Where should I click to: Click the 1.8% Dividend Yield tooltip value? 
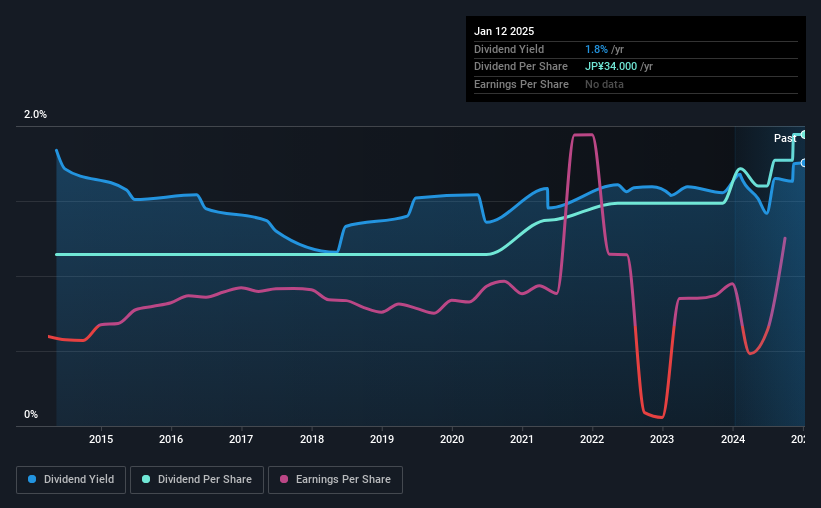[596, 49]
